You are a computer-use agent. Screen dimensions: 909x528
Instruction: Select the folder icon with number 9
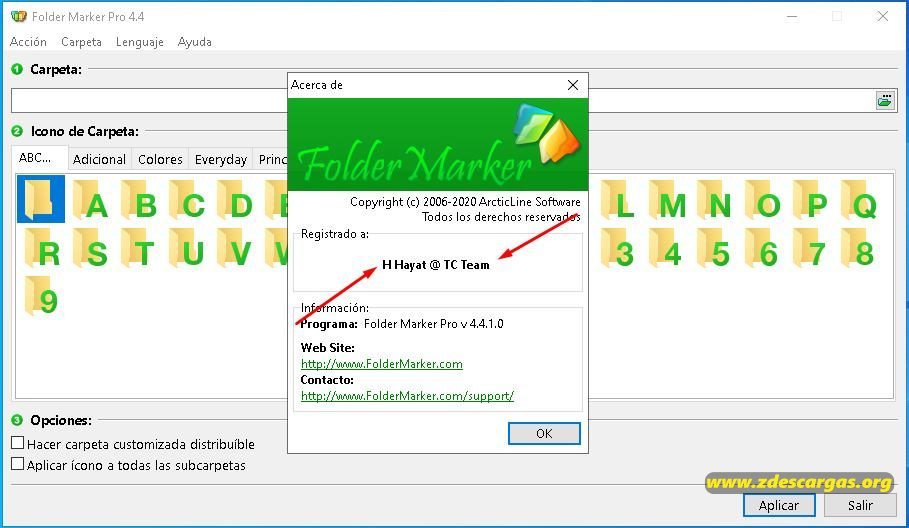[x=42, y=296]
